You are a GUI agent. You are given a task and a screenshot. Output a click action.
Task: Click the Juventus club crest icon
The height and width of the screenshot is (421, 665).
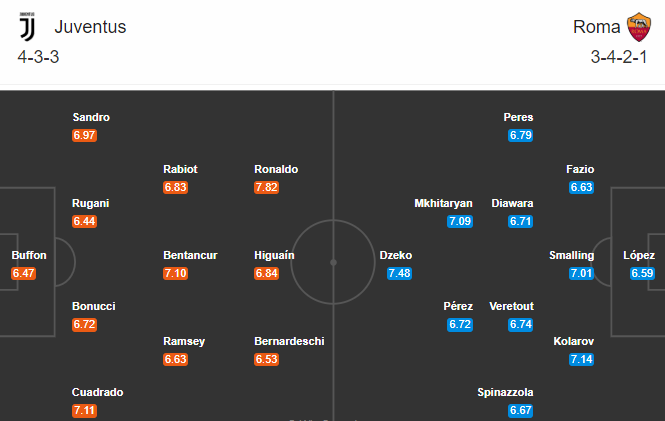(27, 27)
